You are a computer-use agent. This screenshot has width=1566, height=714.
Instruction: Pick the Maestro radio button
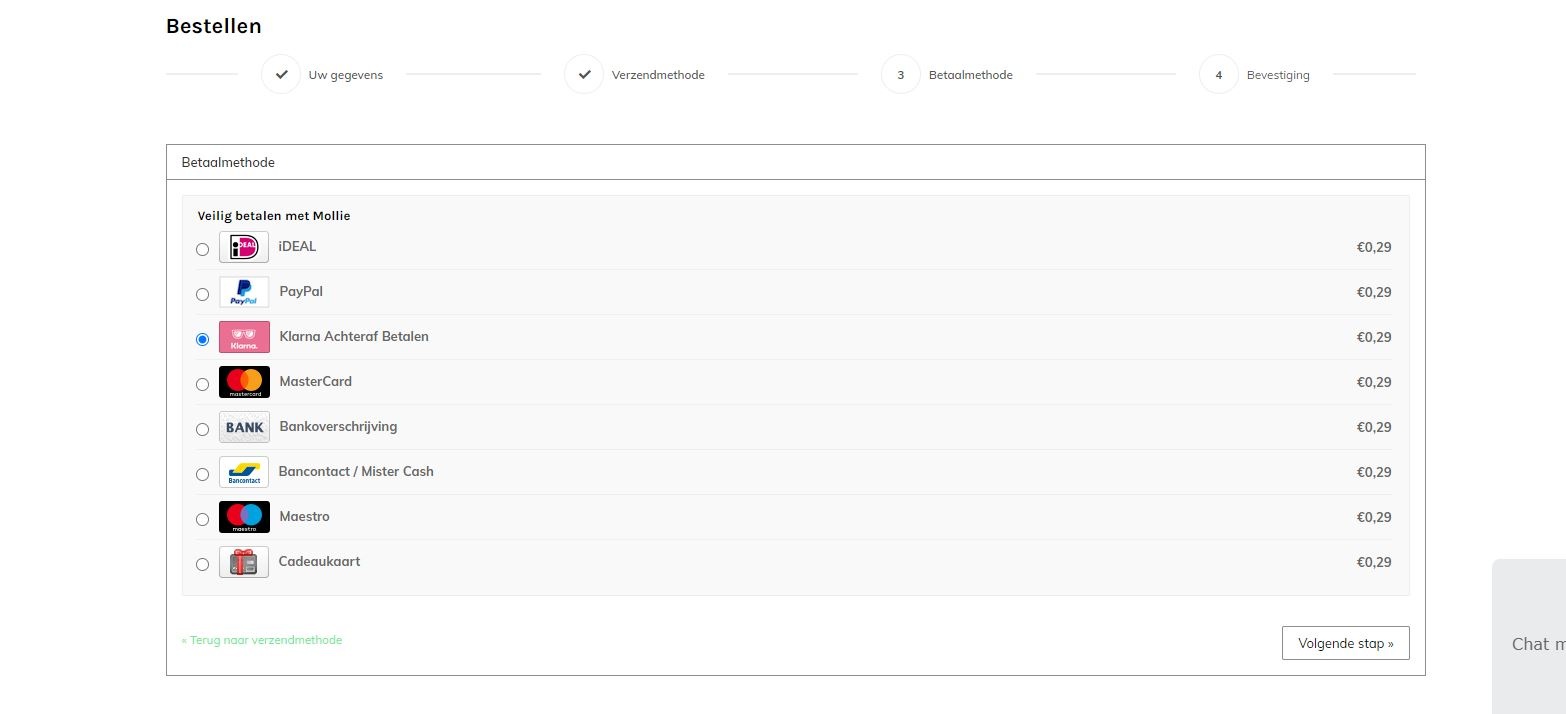pyautogui.click(x=202, y=519)
